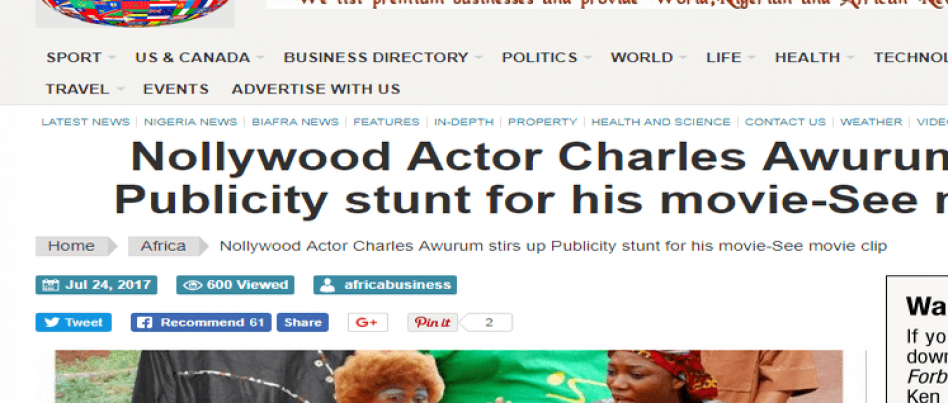Click the Twitter Tweet button
Screen dimensions: 948x403
pos(73,322)
